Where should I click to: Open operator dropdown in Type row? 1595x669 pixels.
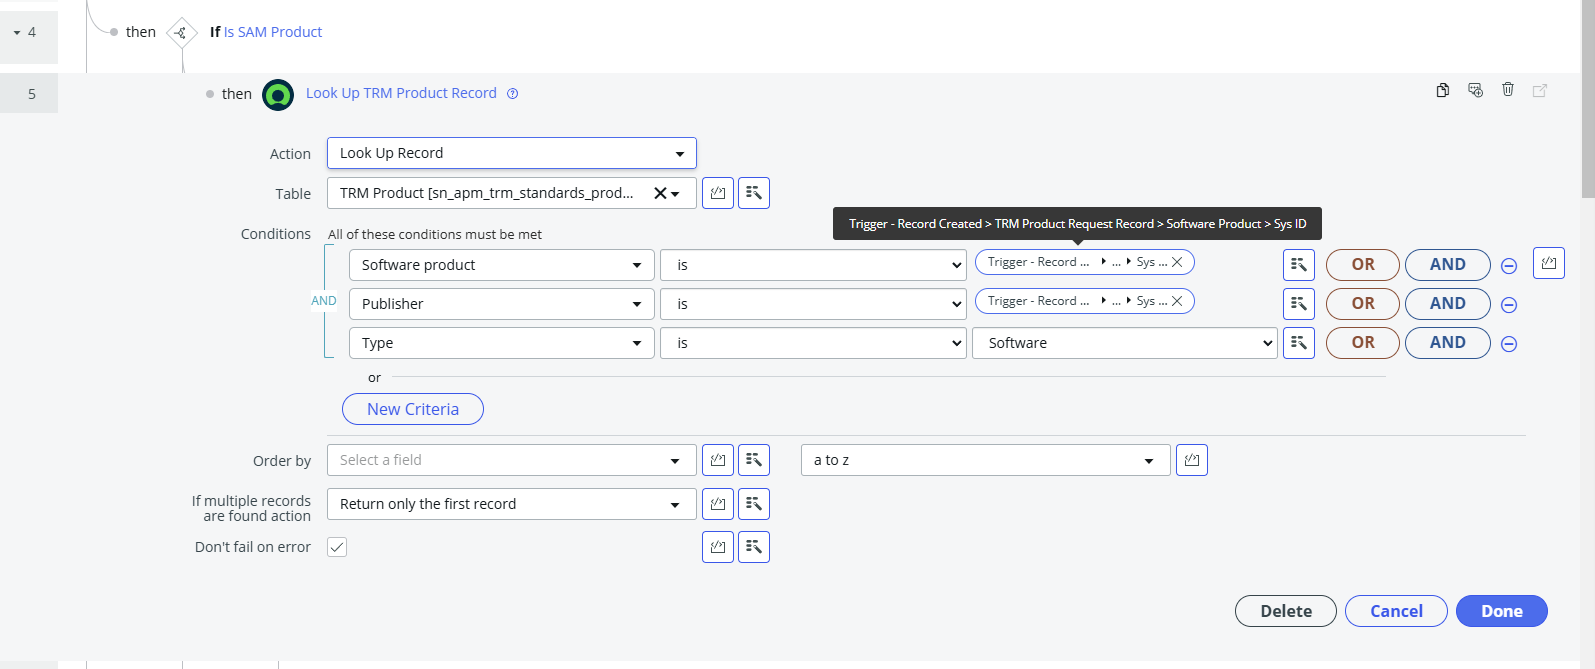[x=814, y=343]
